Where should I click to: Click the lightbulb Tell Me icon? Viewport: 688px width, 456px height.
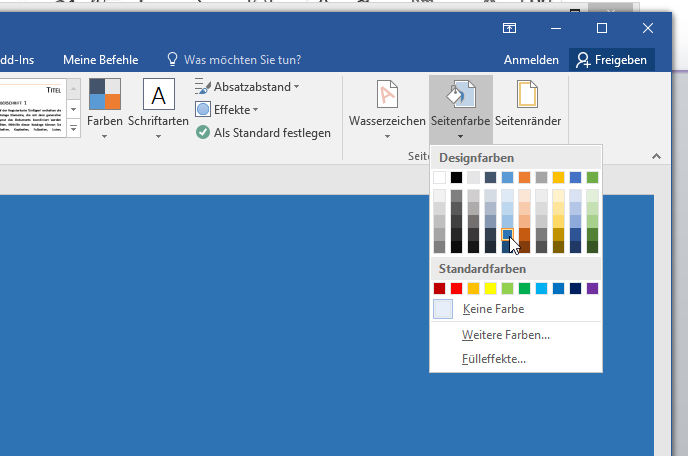(x=172, y=59)
